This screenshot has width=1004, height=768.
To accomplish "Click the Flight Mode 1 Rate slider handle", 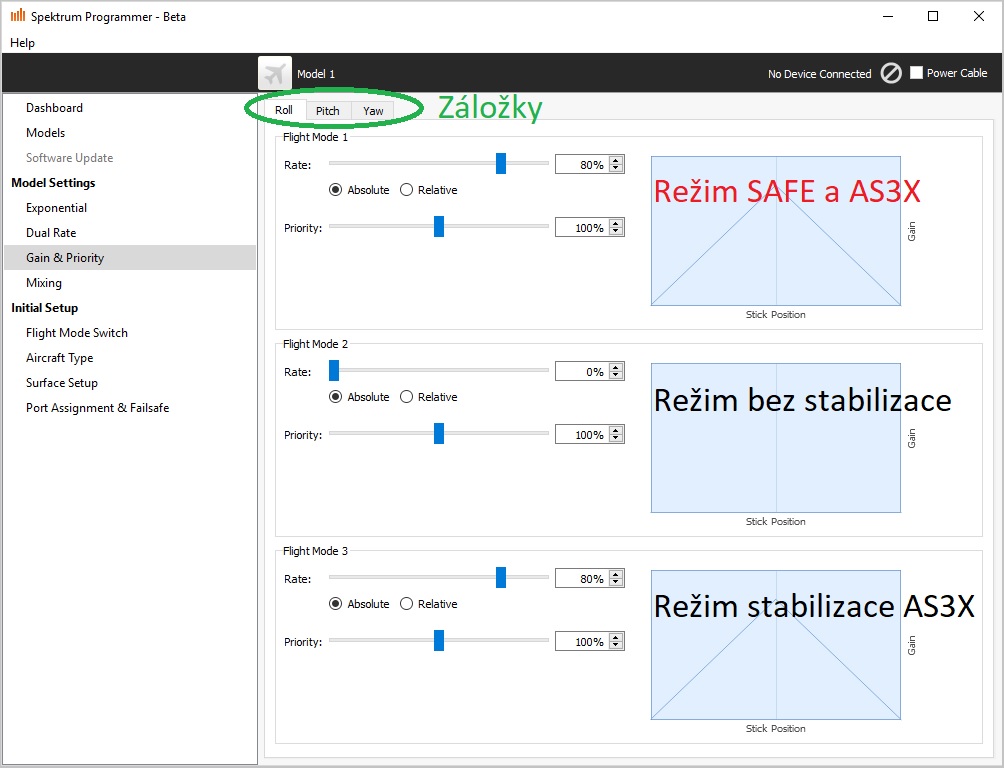I will 501,164.
